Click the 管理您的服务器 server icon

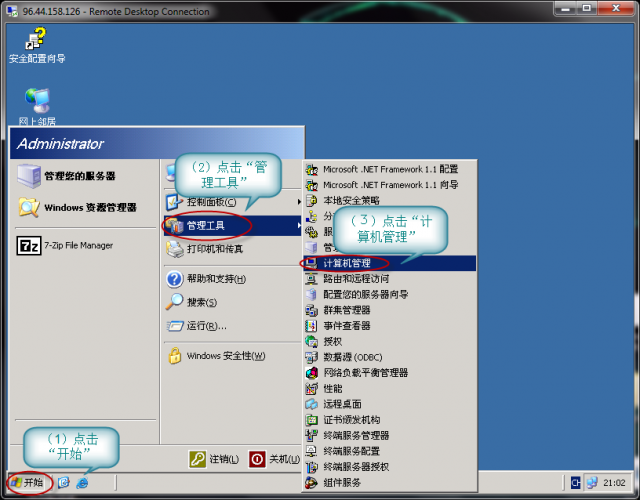tap(29, 176)
